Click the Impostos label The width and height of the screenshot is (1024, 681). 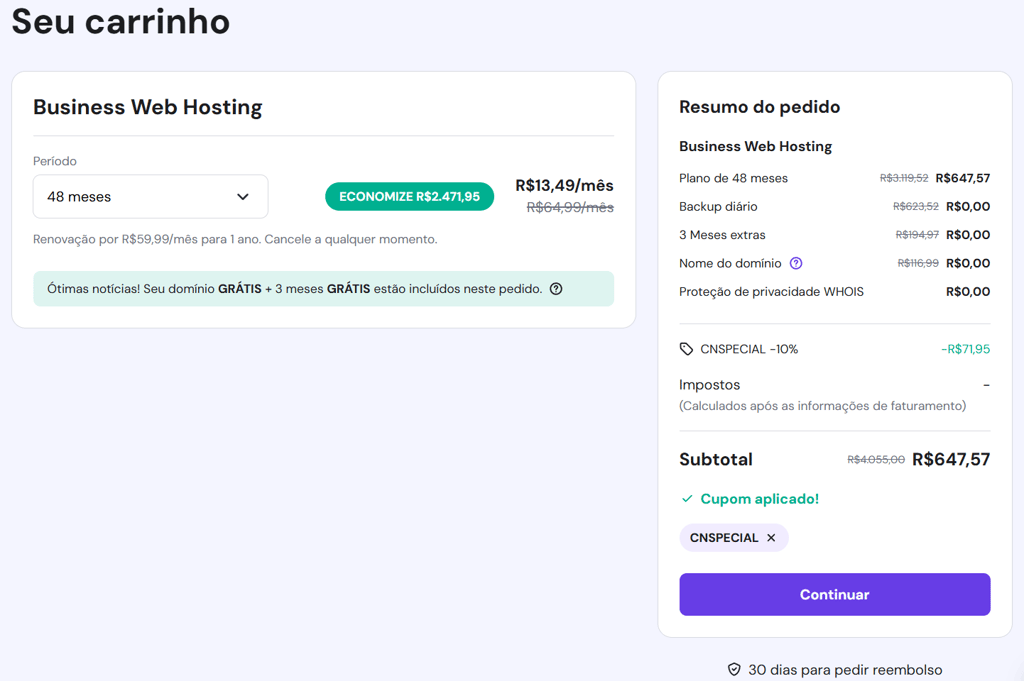tap(709, 385)
